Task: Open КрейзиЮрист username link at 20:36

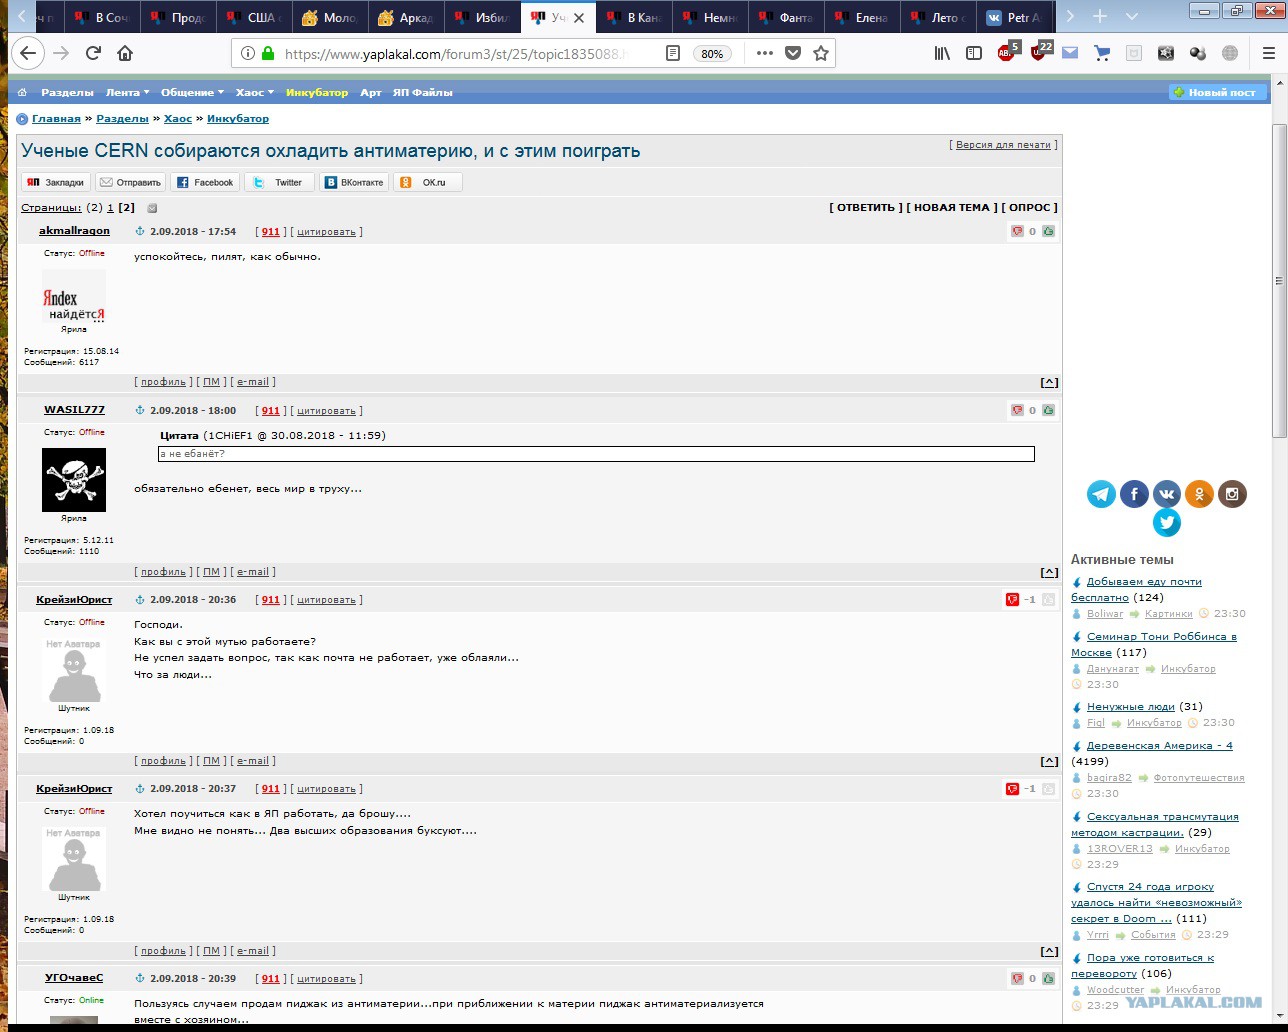Action: [x=74, y=600]
